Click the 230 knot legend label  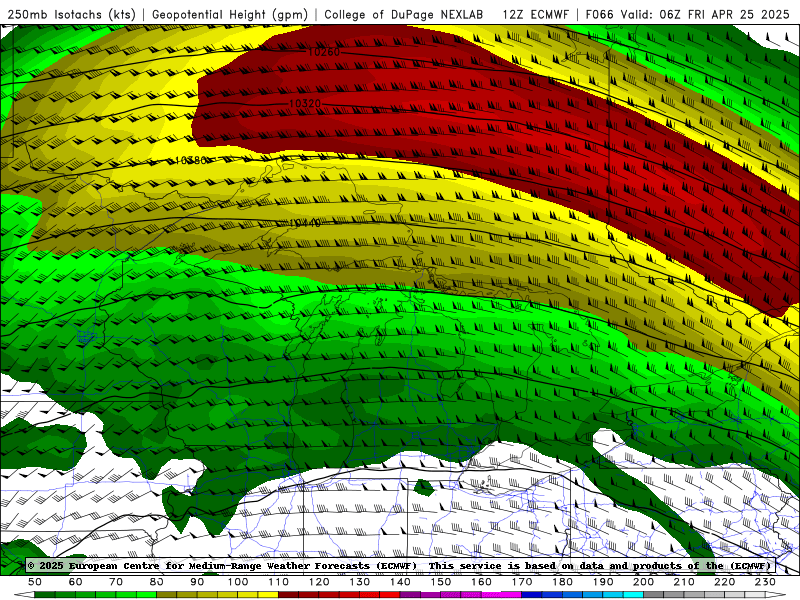click(x=765, y=582)
